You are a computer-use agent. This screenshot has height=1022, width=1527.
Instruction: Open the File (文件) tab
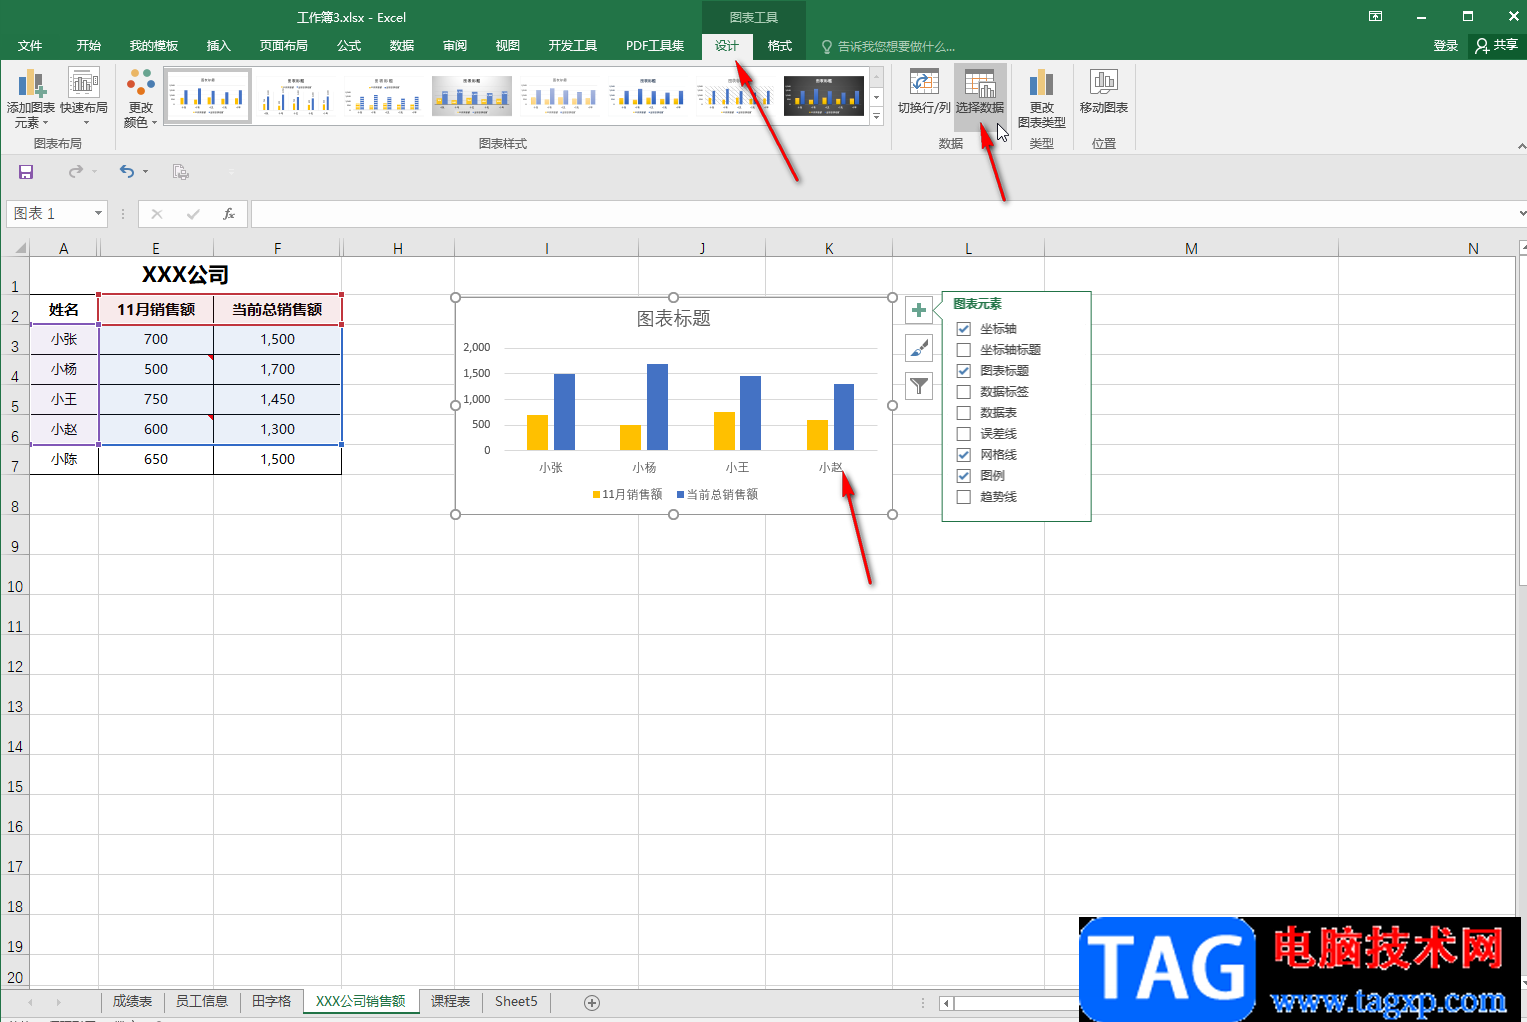30,46
